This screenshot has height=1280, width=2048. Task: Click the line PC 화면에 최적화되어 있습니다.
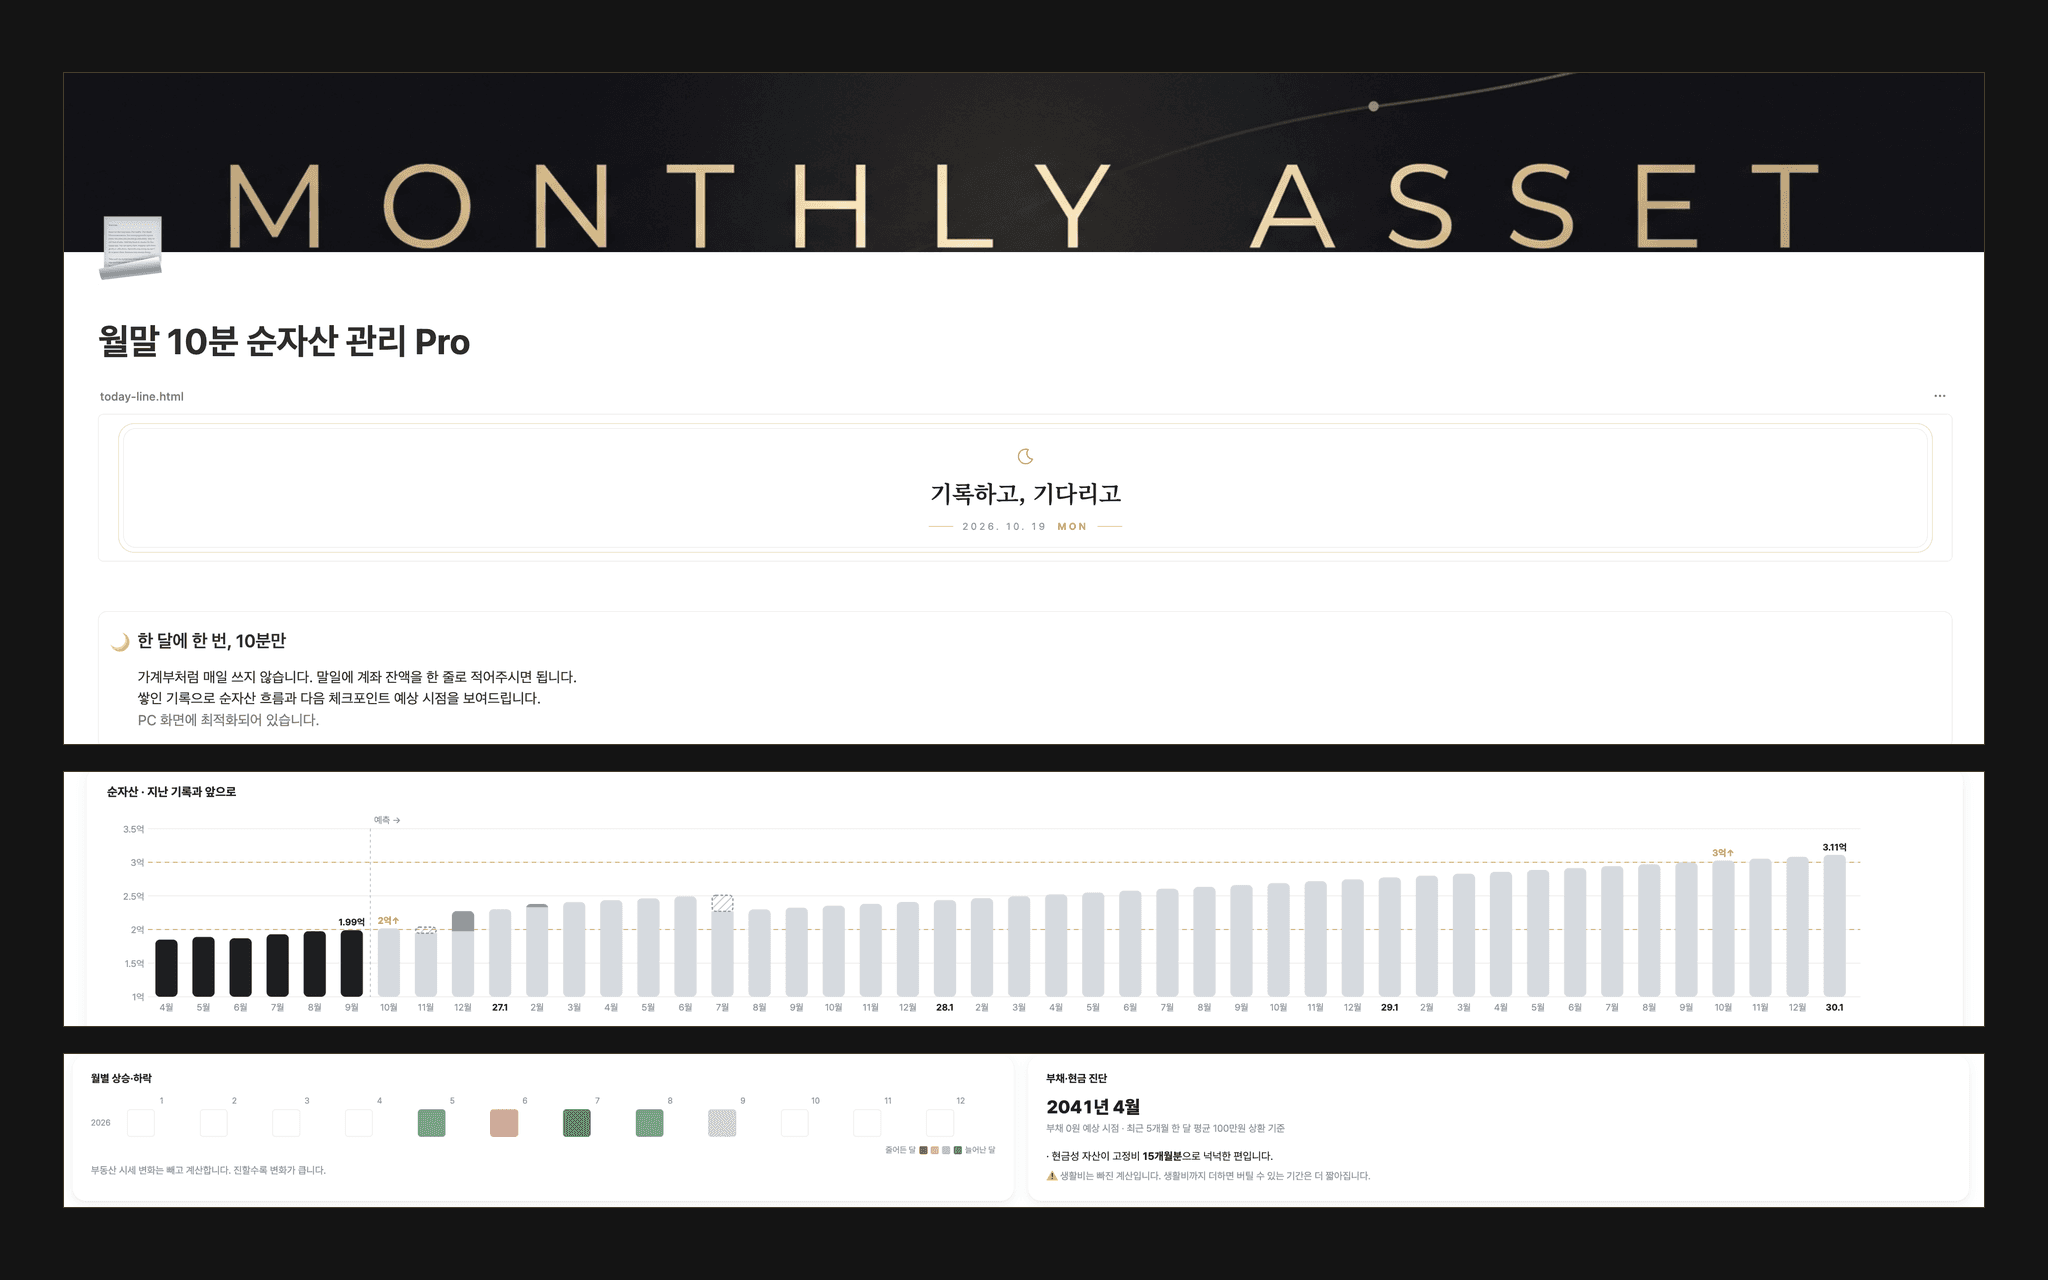tap(228, 720)
